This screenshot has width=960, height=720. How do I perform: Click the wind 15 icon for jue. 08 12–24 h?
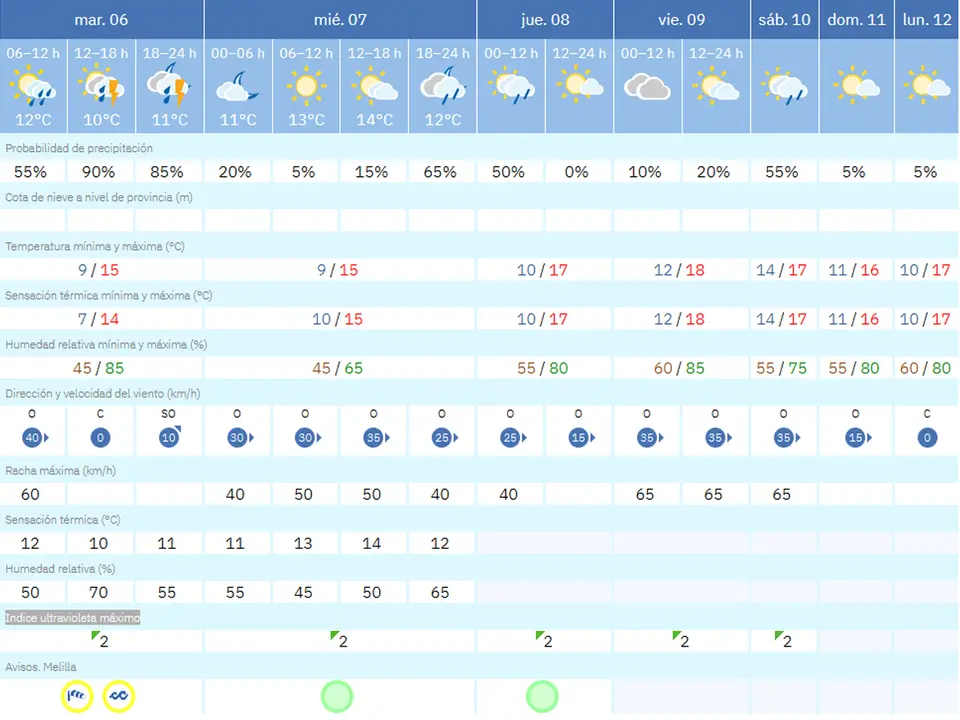[582, 438]
